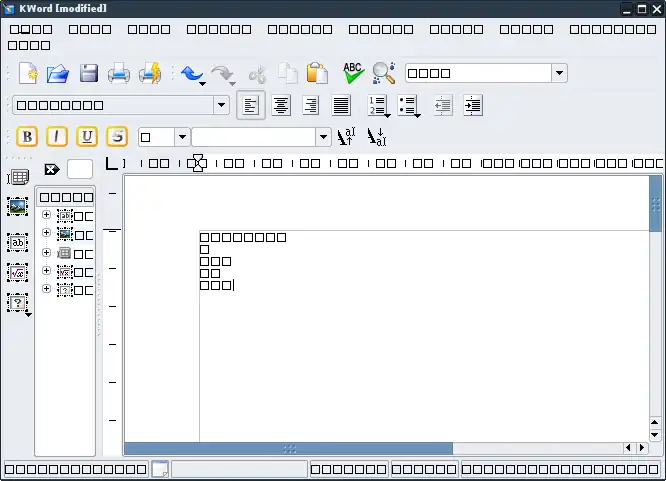Run the ABC spellcheck tool
666x481 pixels.
(353, 73)
